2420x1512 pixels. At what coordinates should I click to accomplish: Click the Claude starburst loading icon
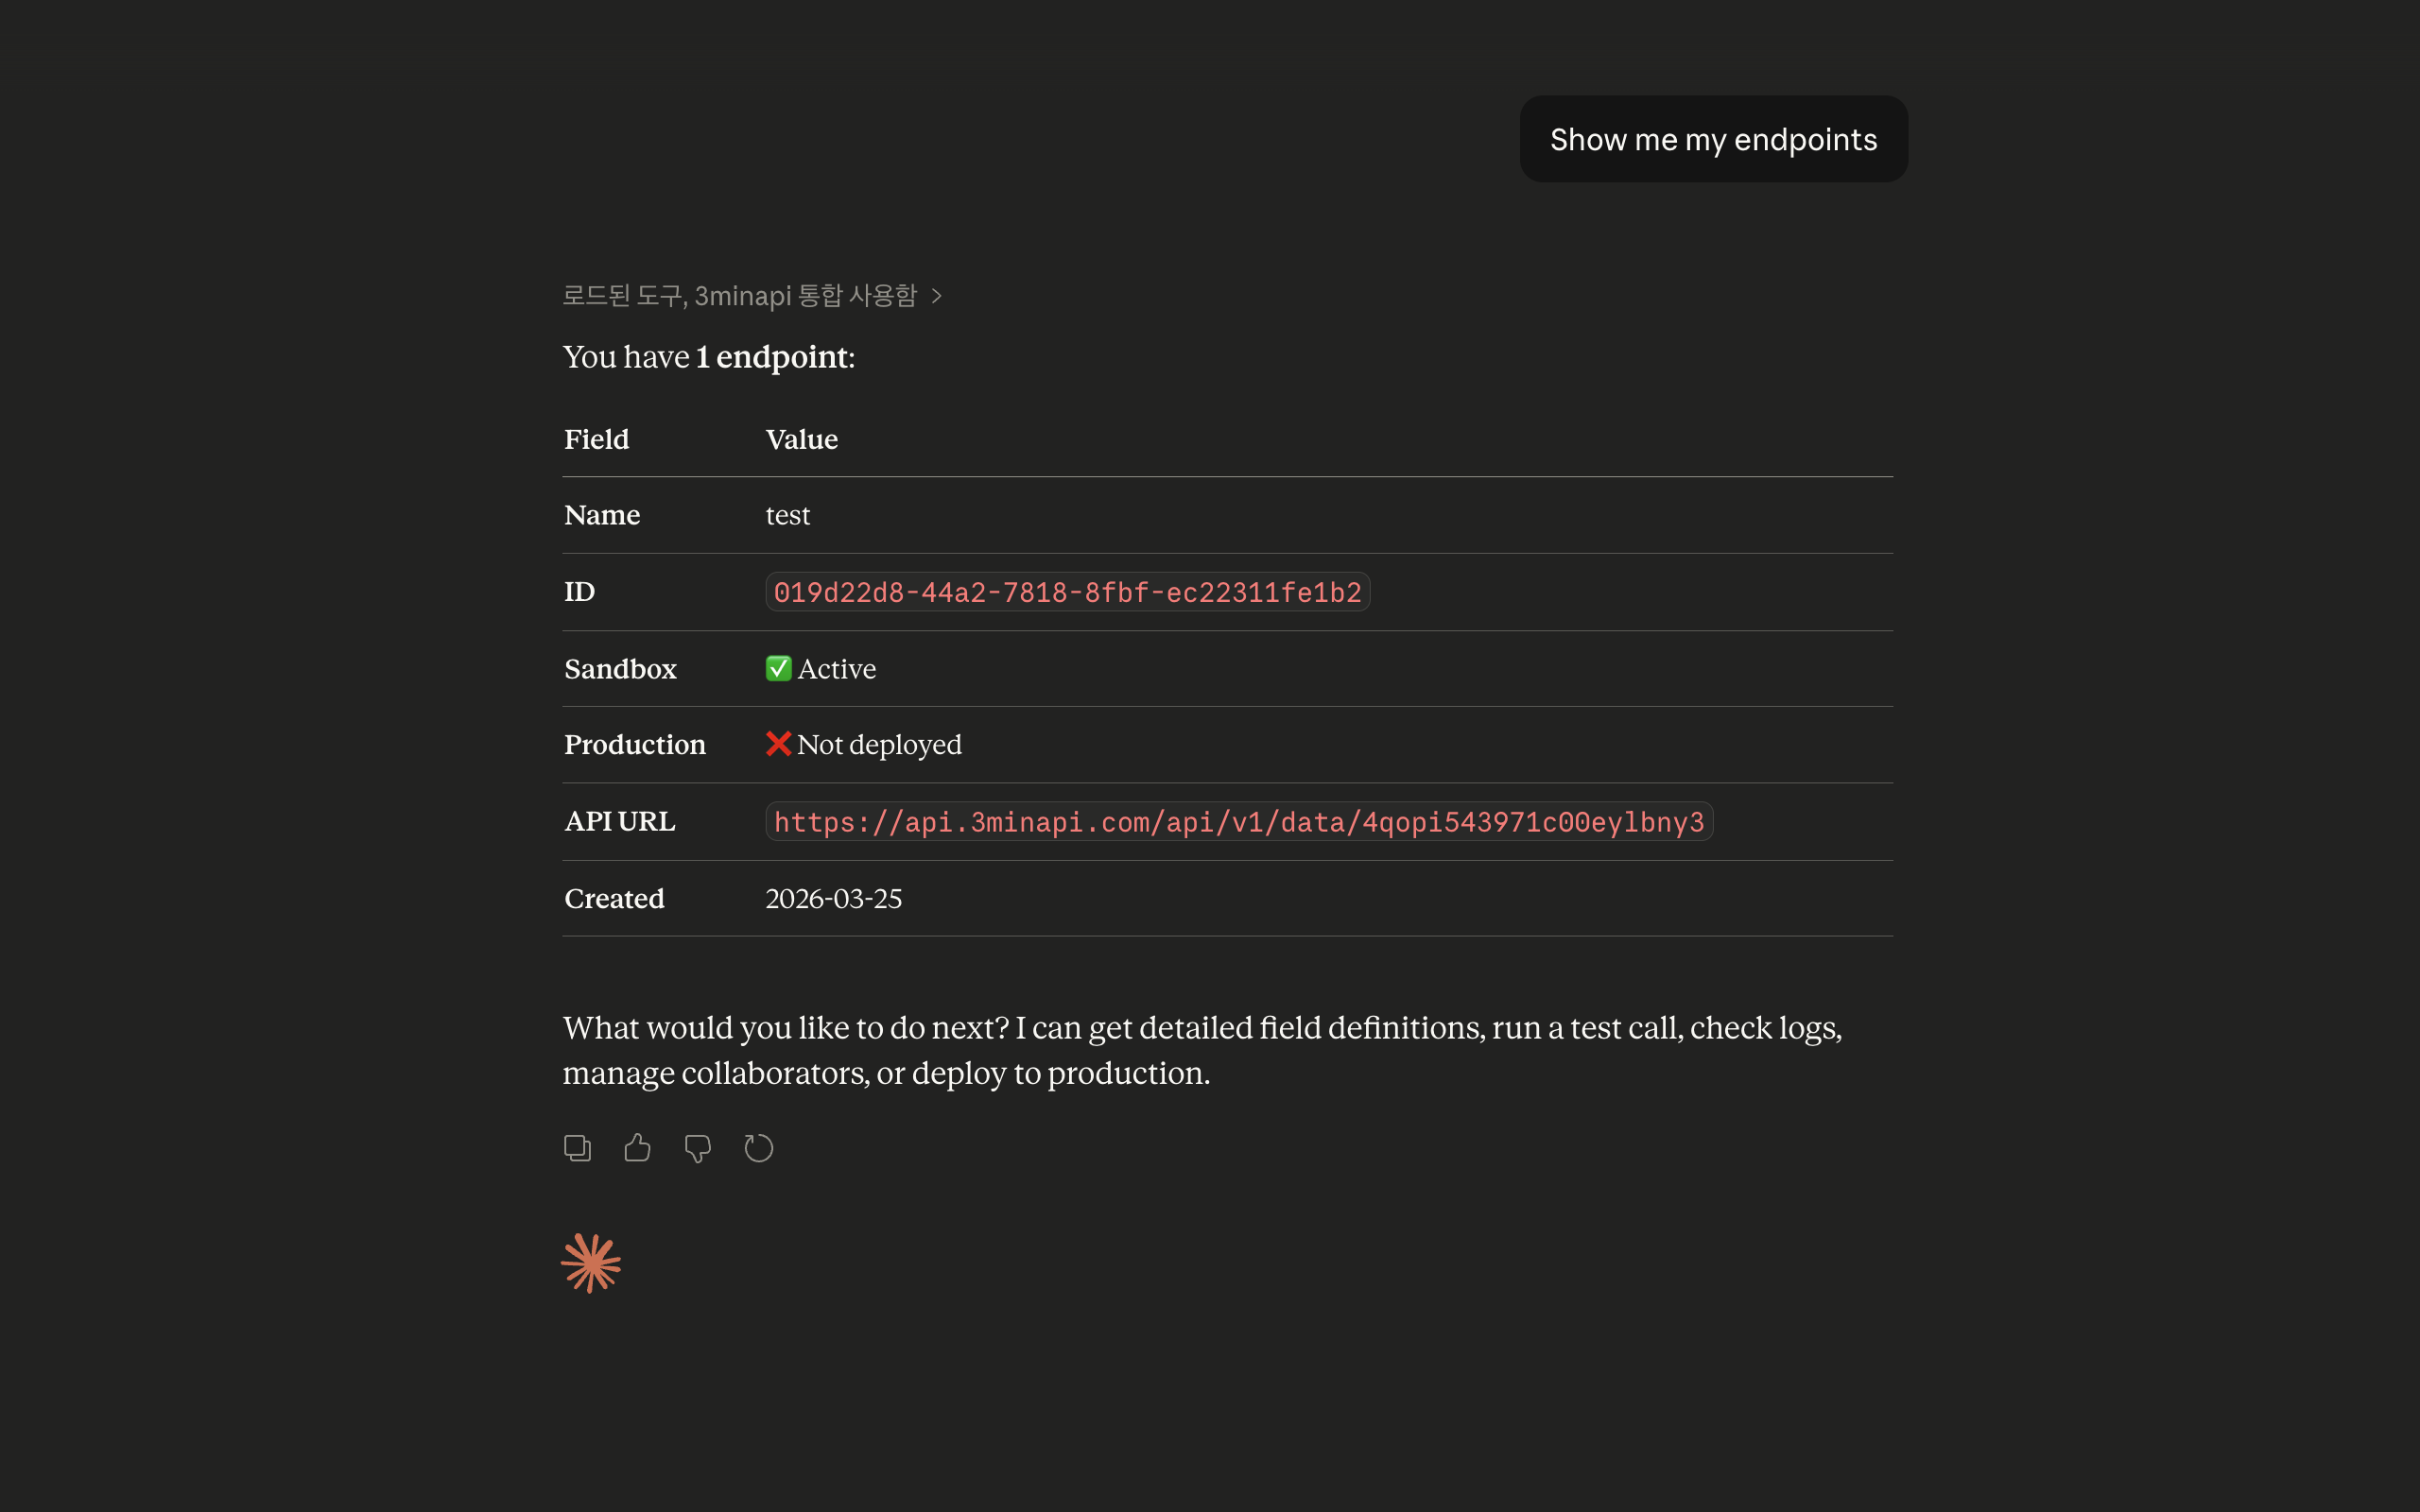(590, 1262)
